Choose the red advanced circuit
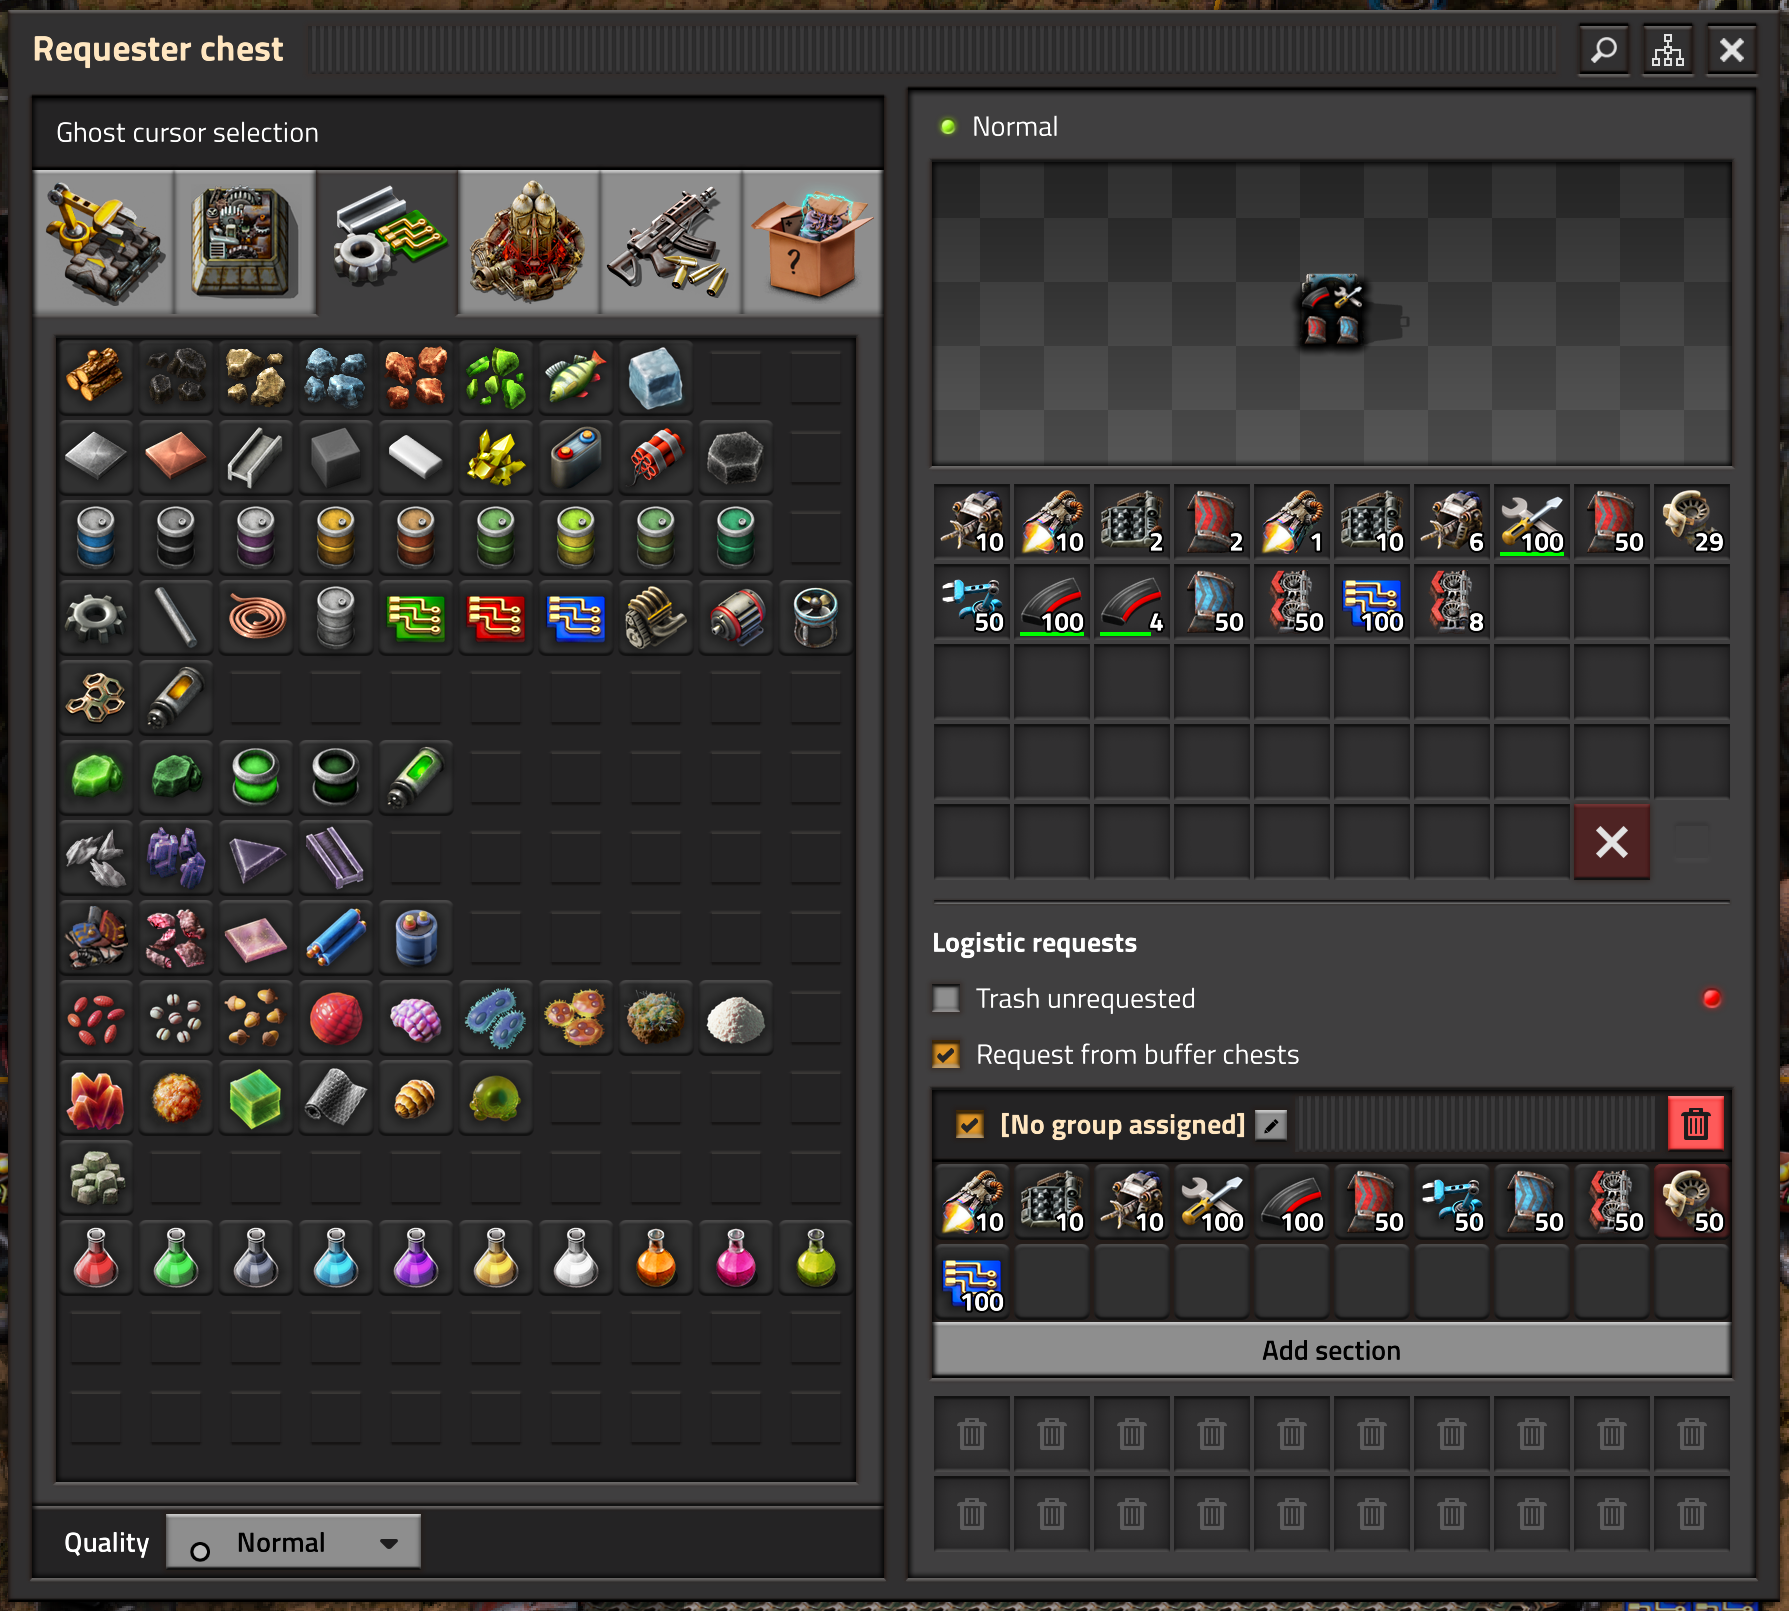 pos(496,617)
